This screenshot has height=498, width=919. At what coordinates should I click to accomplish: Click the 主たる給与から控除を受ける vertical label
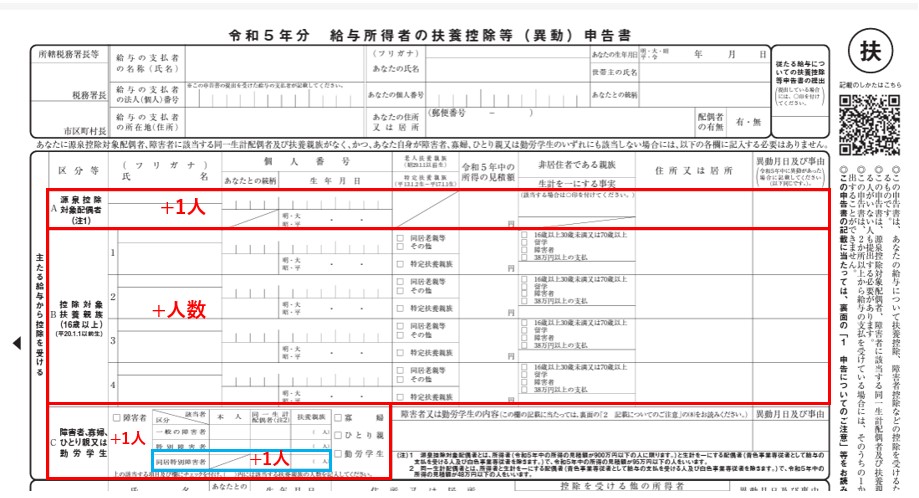tap(39, 314)
